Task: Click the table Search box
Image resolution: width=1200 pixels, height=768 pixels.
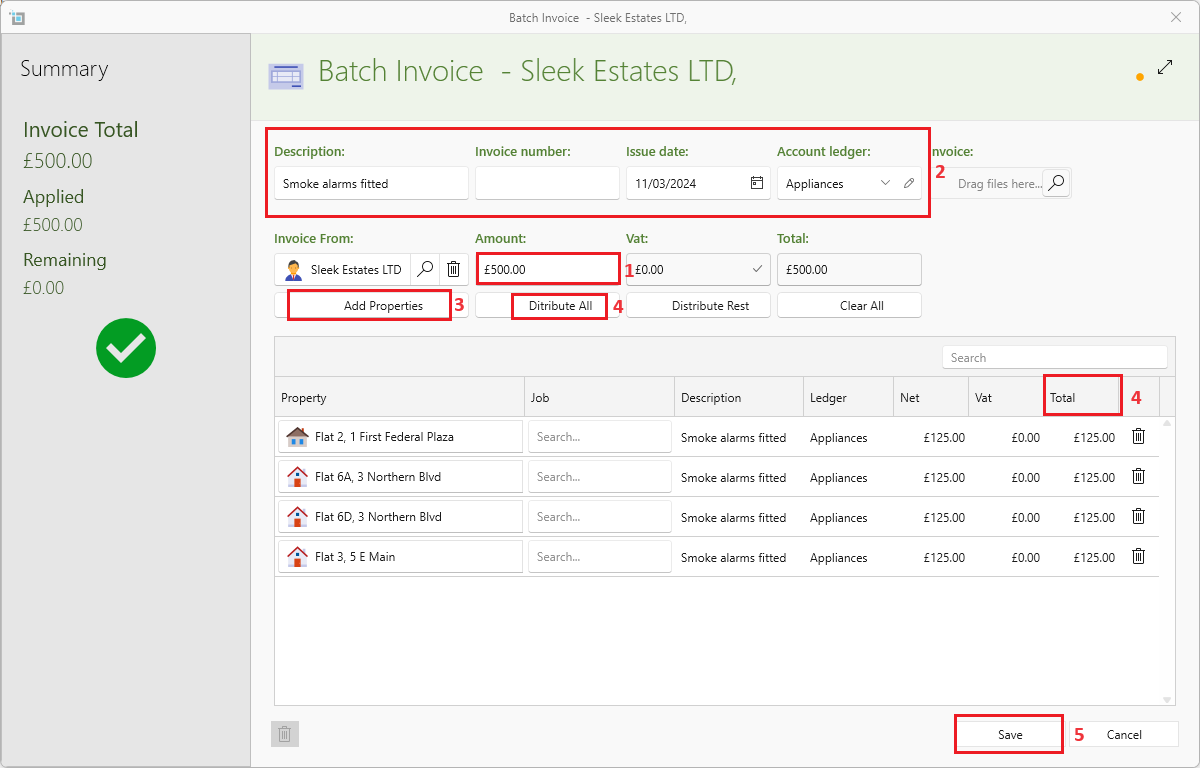Action: [x=1054, y=357]
